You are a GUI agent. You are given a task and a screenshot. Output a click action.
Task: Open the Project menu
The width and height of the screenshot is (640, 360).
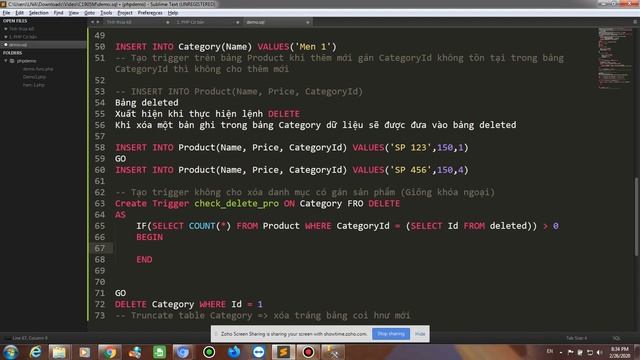click(x=125, y=13)
